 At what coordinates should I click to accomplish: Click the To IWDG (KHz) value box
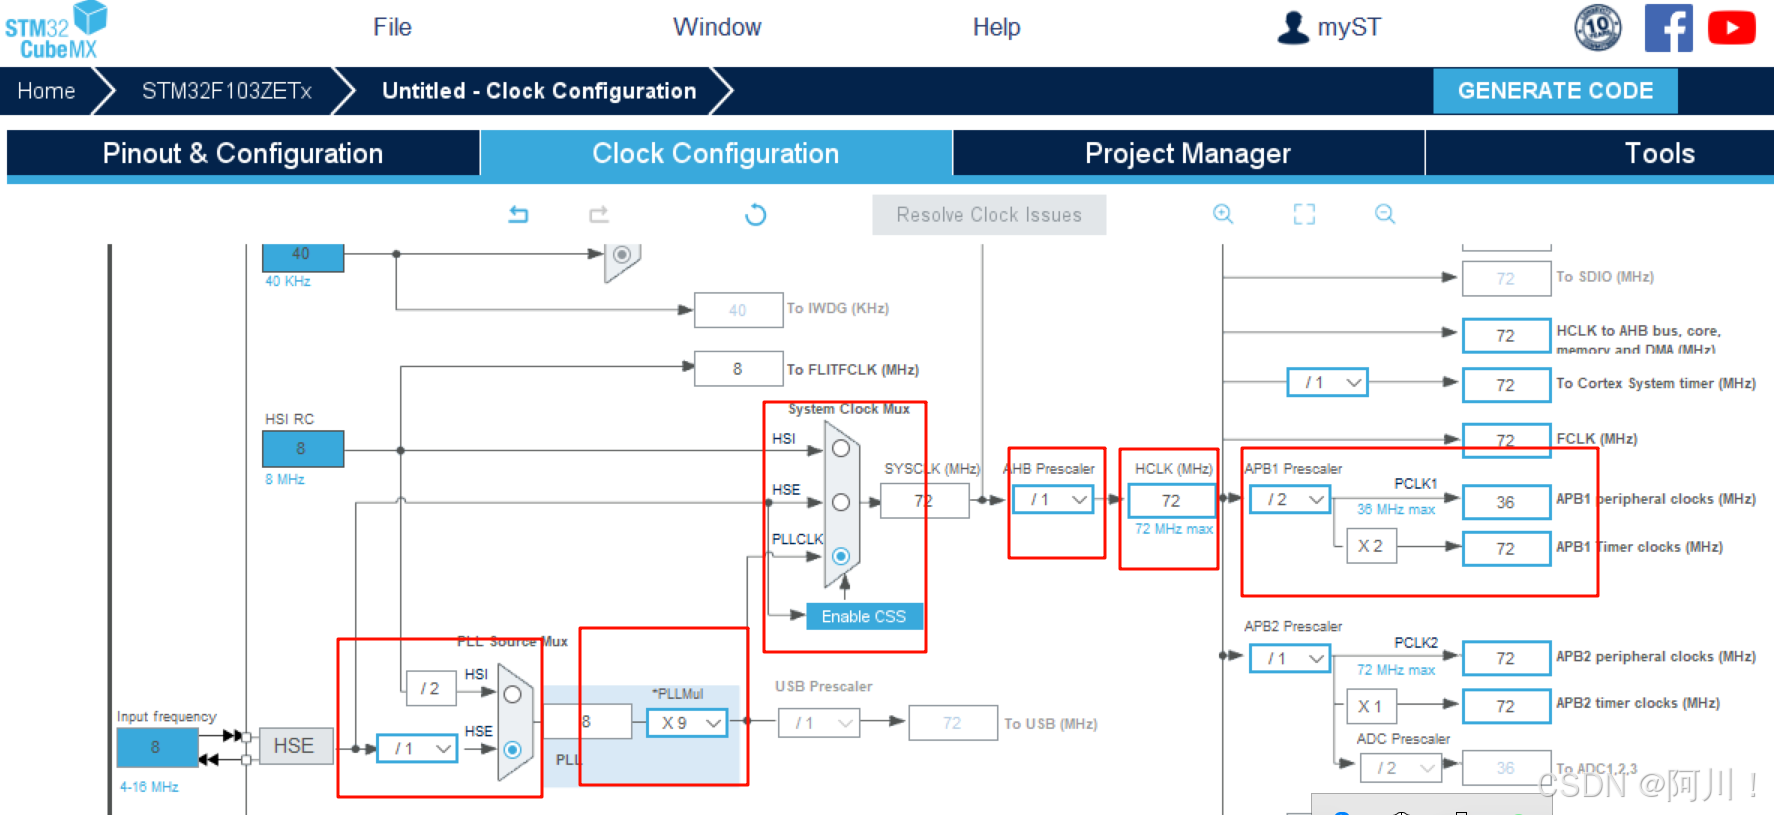(738, 310)
